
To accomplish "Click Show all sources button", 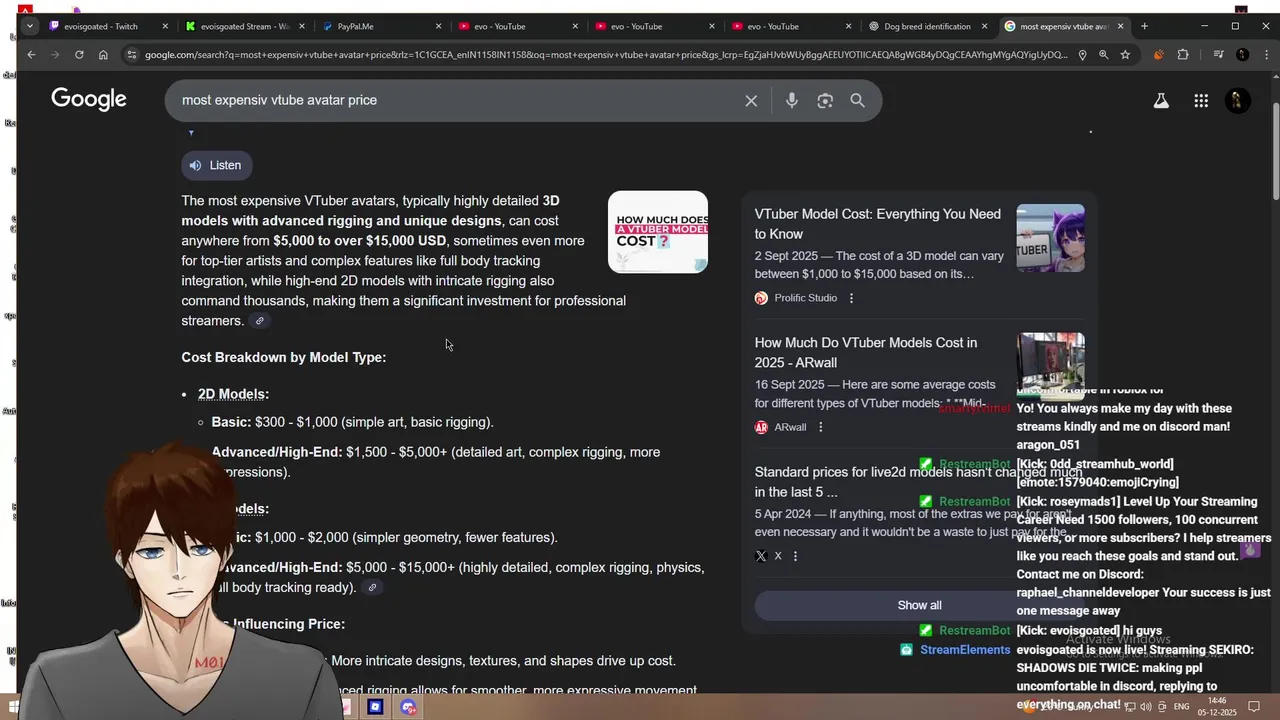I will 919,605.
